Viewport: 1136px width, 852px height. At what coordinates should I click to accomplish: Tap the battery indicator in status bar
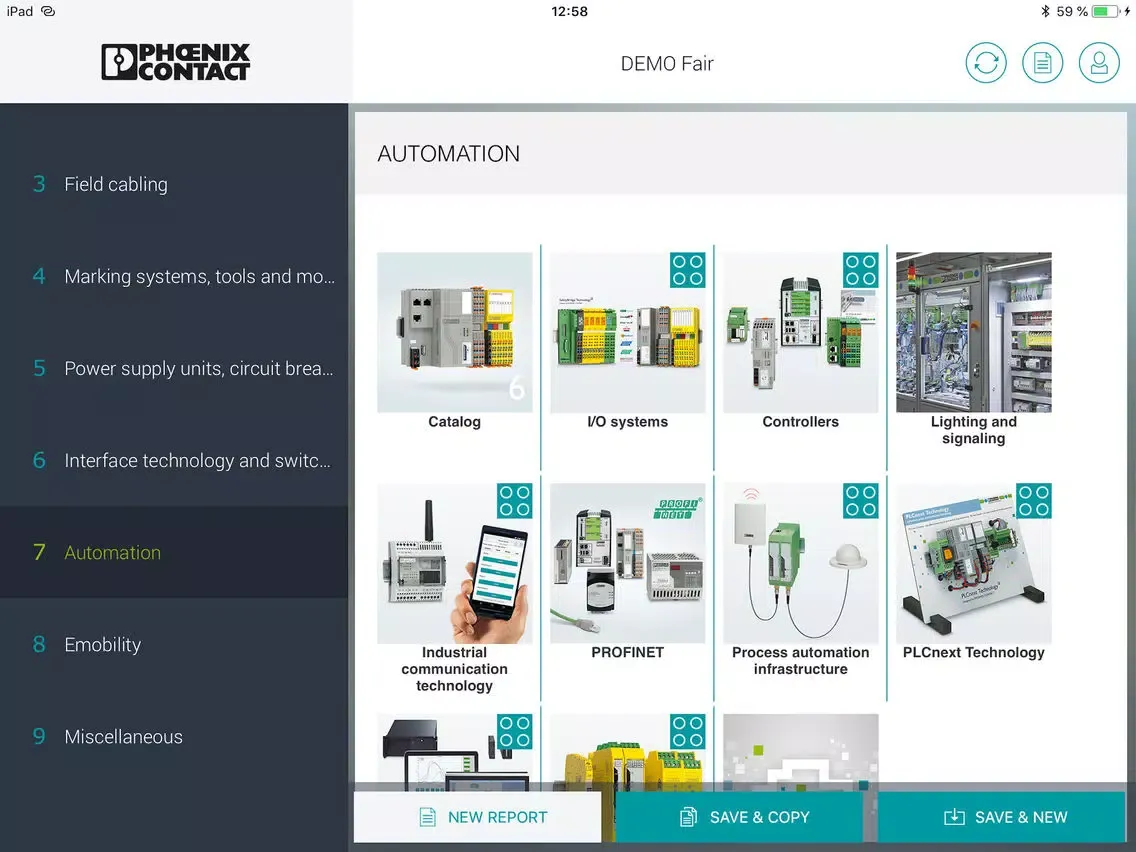coord(1106,12)
